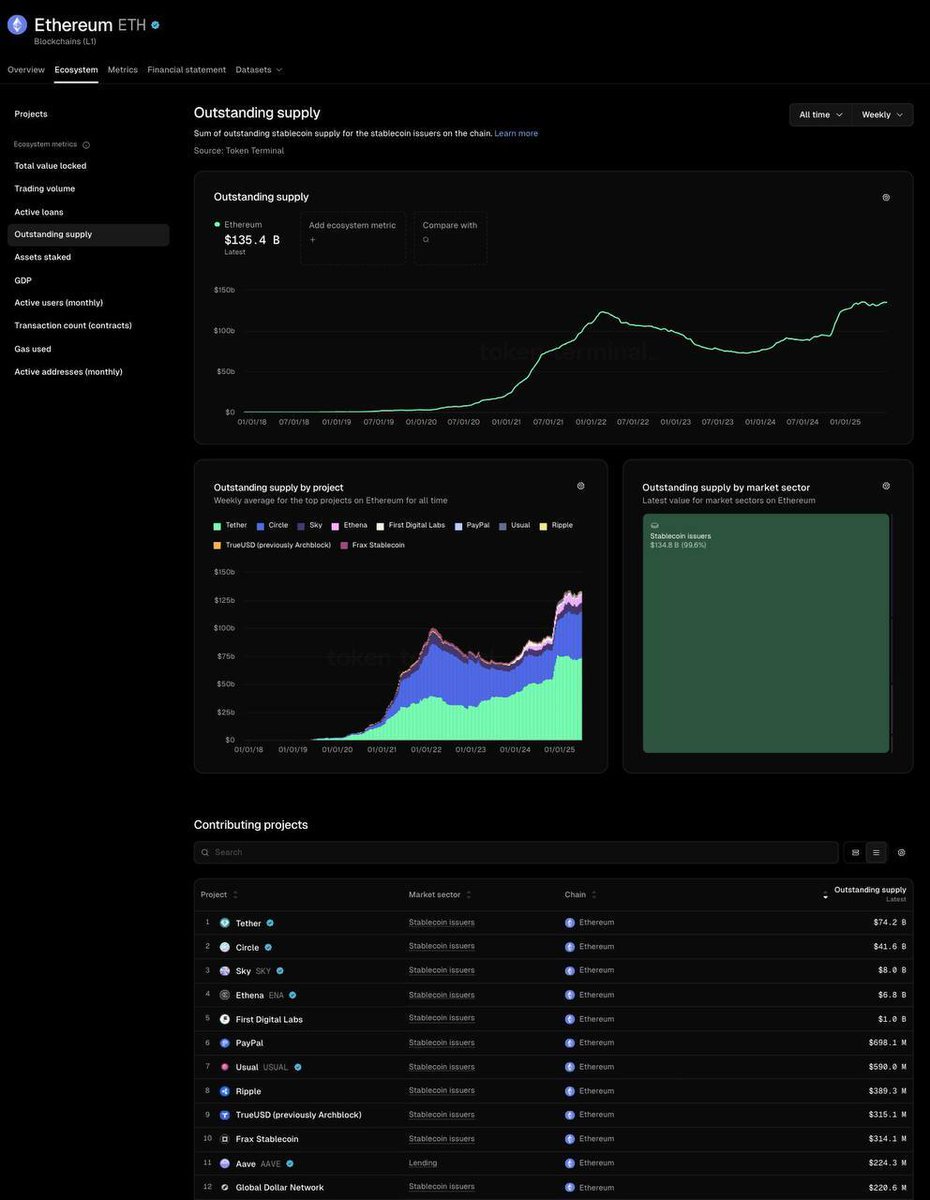This screenshot has width=930, height=1200.
Task: Click the magnifier icon in the search box
Action: pos(205,852)
